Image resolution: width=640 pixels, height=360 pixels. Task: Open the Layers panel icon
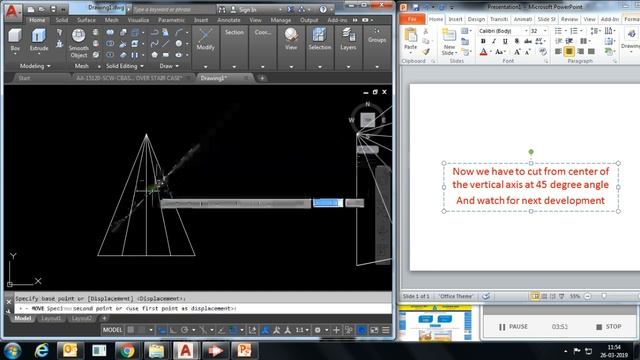point(348,35)
